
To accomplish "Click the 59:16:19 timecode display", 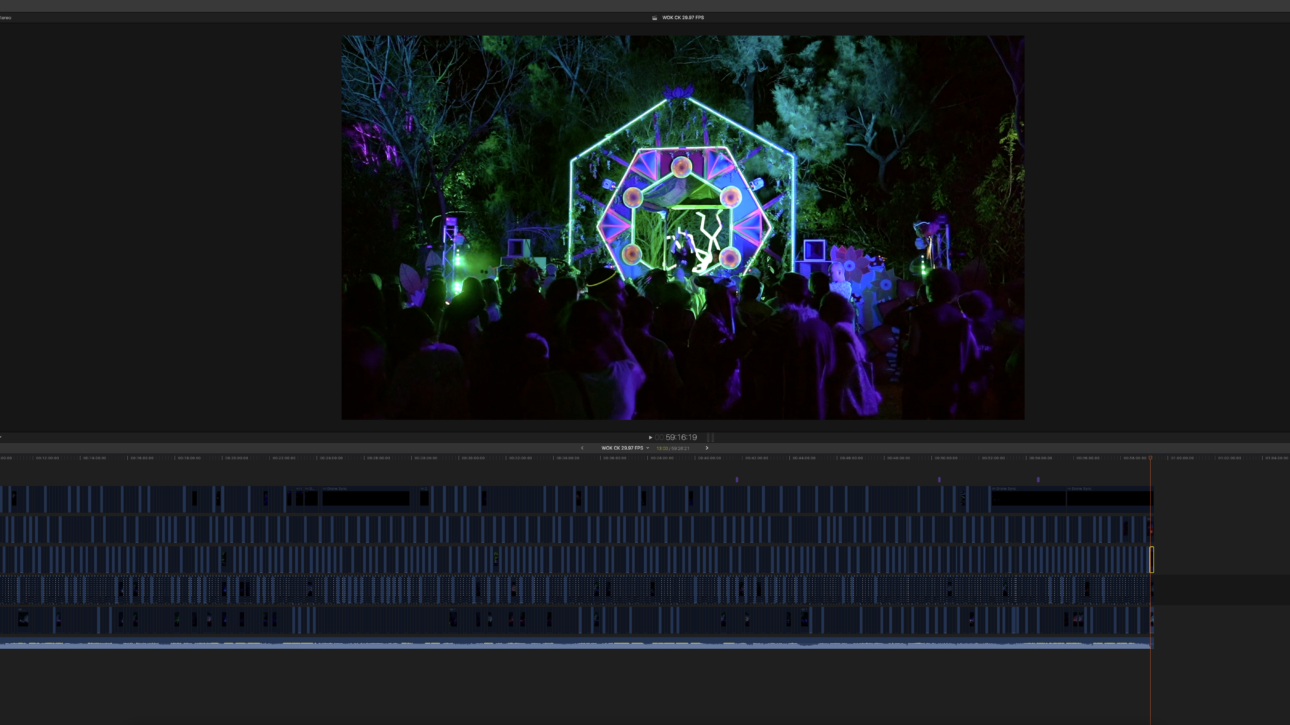I will 681,437.
